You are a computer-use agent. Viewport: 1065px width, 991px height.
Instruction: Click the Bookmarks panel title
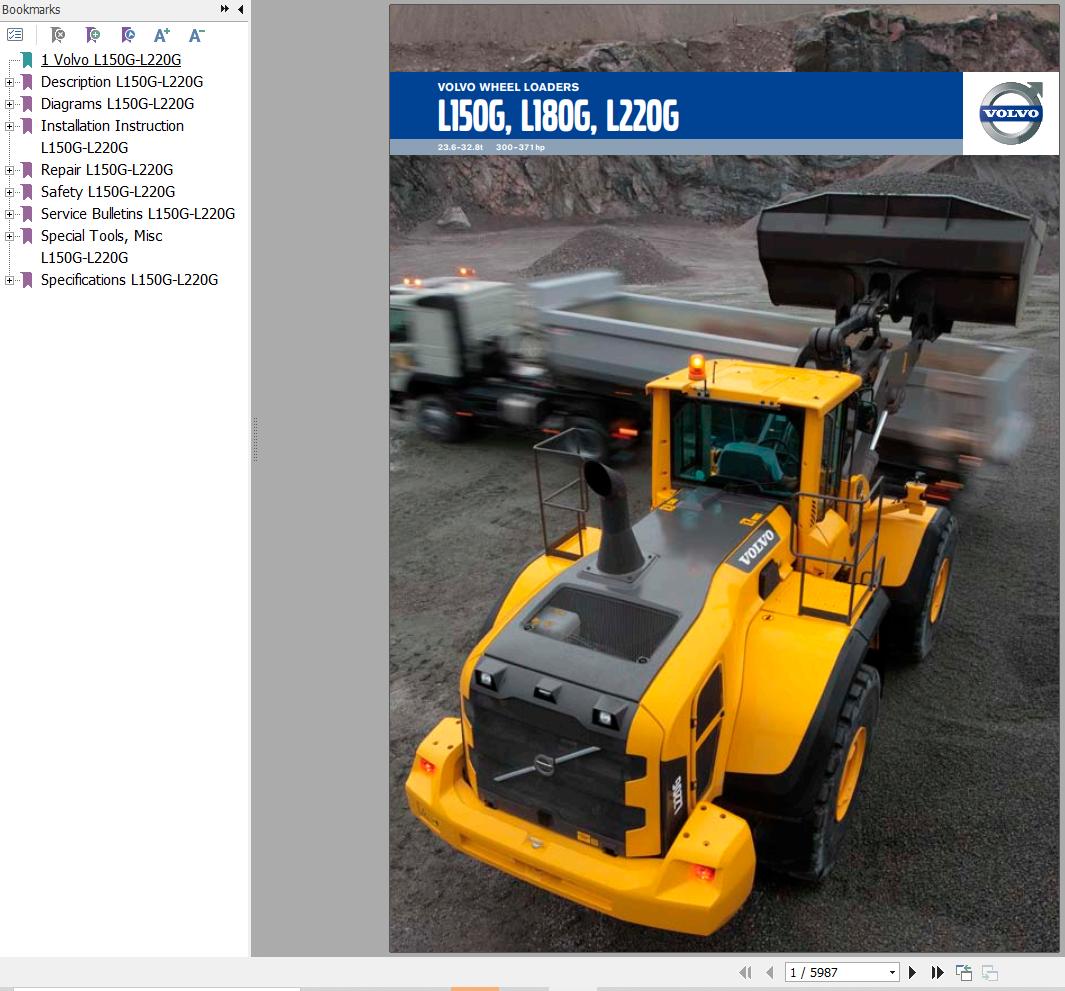(x=31, y=10)
